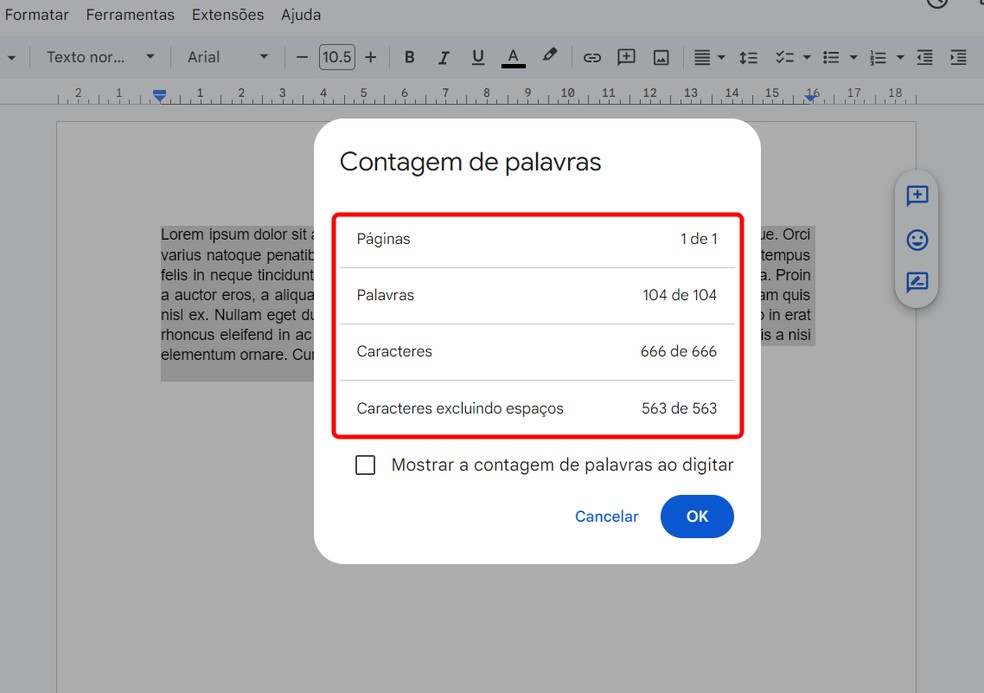Image resolution: width=984 pixels, height=693 pixels.
Task: Click the value 1 de 1
Action: click(x=698, y=239)
